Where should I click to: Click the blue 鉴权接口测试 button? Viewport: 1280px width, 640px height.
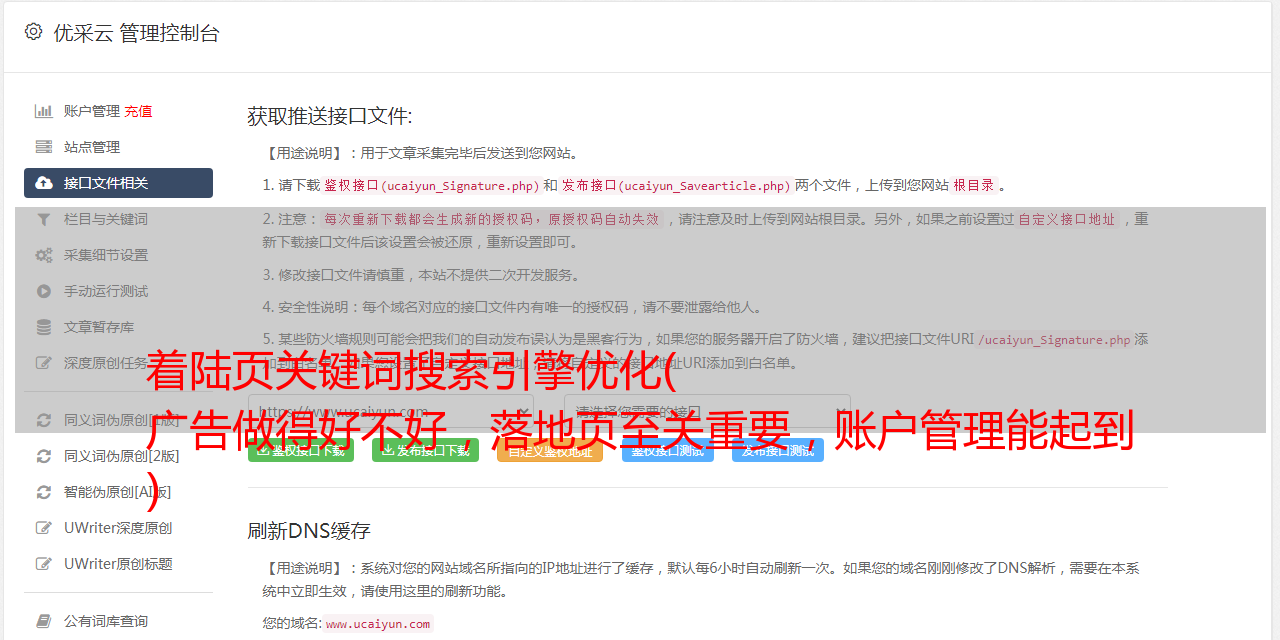668,450
